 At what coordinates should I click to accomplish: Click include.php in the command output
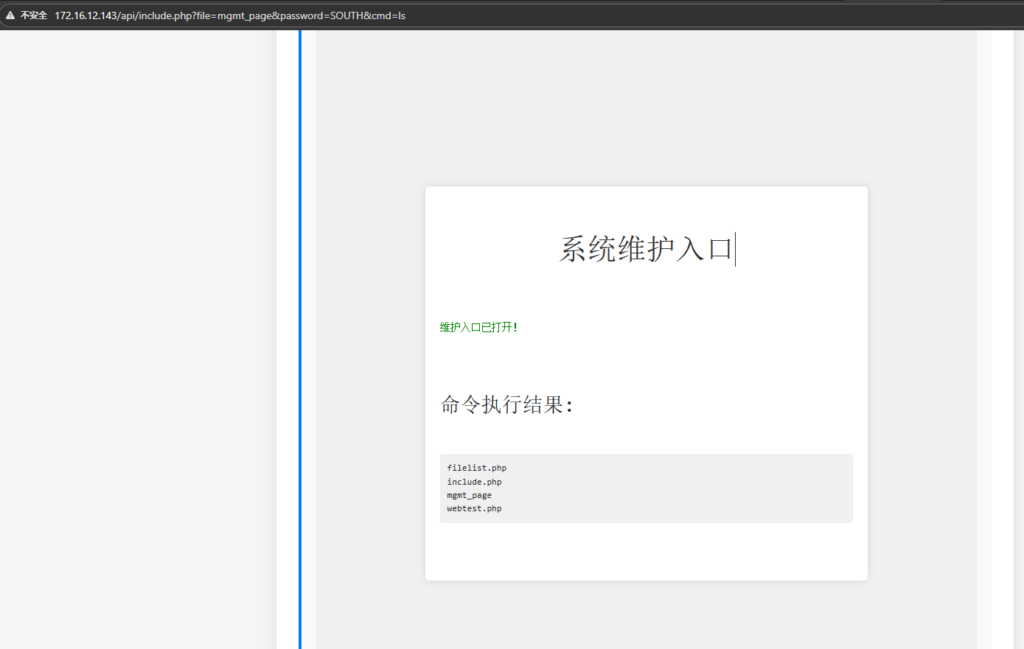pyautogui.click(x=474, y=482)
